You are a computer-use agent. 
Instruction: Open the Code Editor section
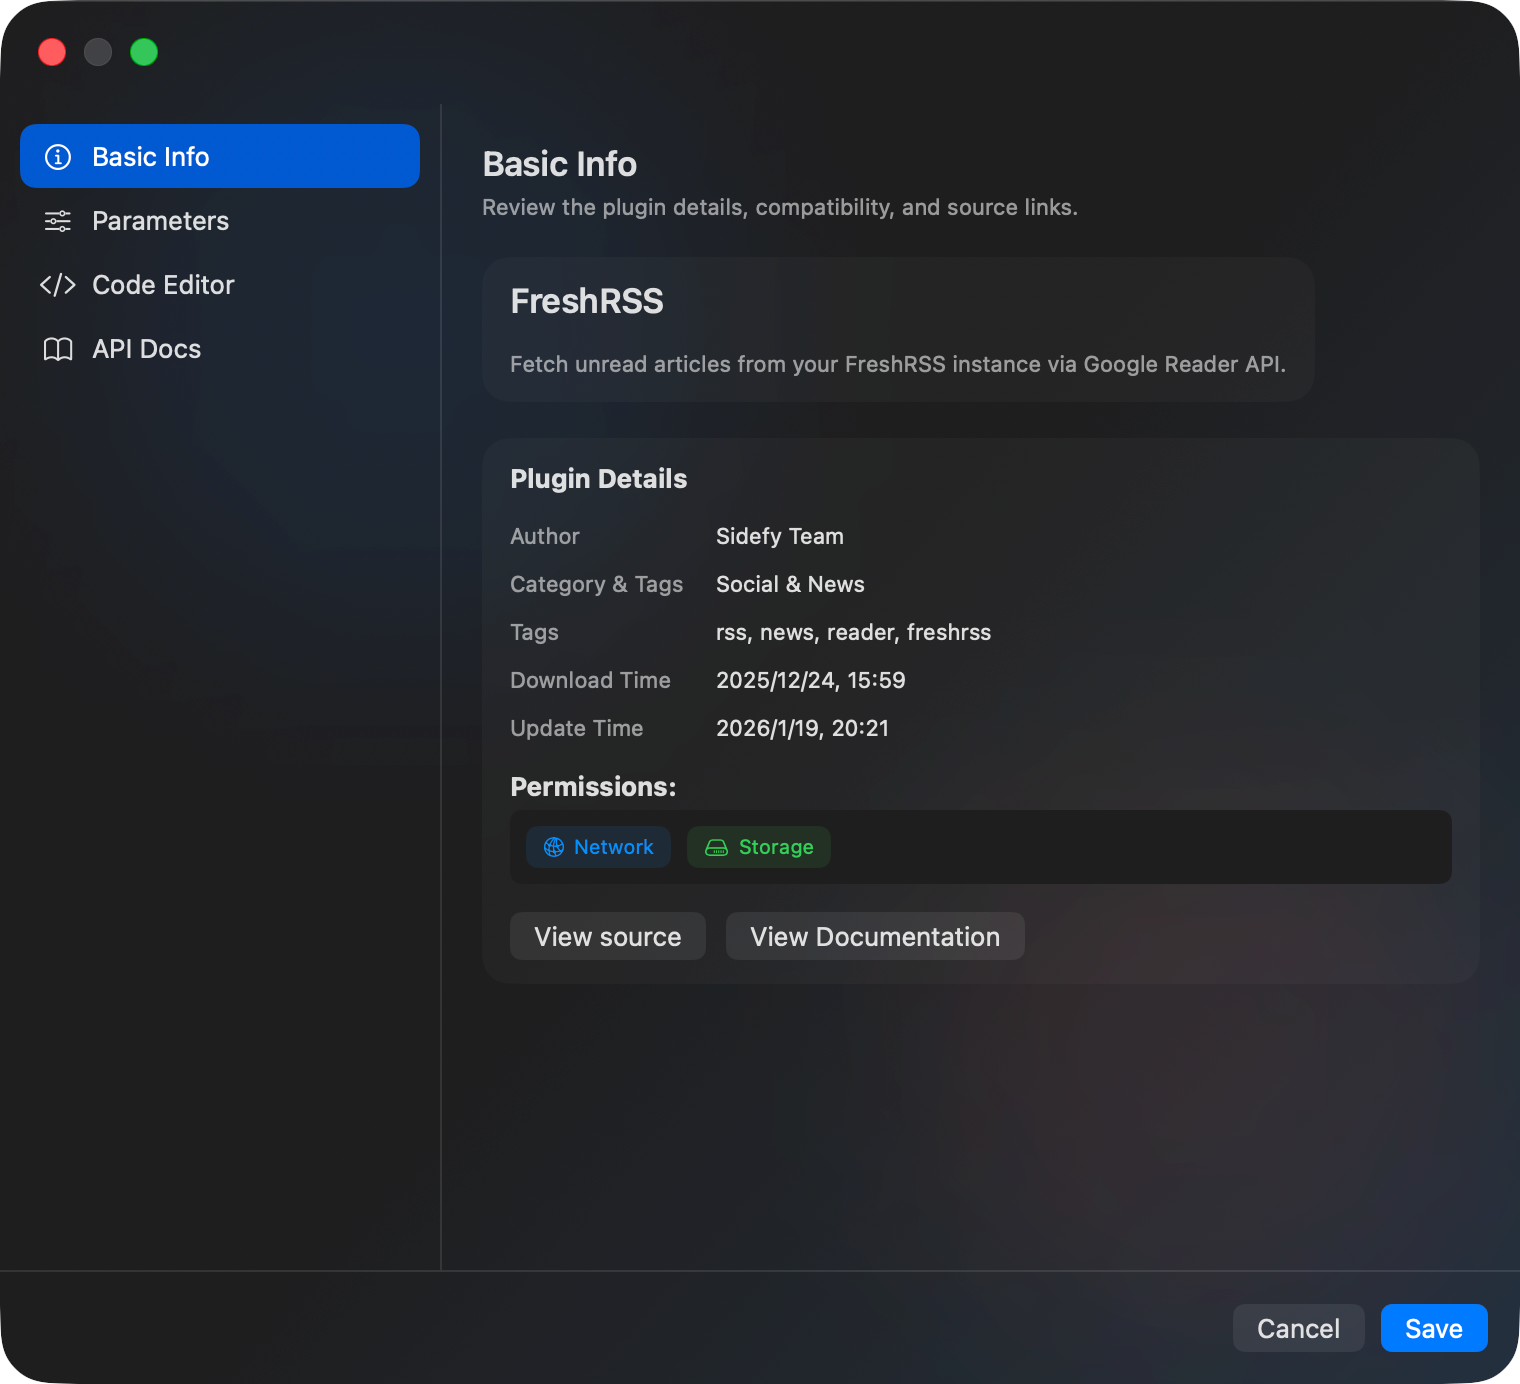(220, 285)
